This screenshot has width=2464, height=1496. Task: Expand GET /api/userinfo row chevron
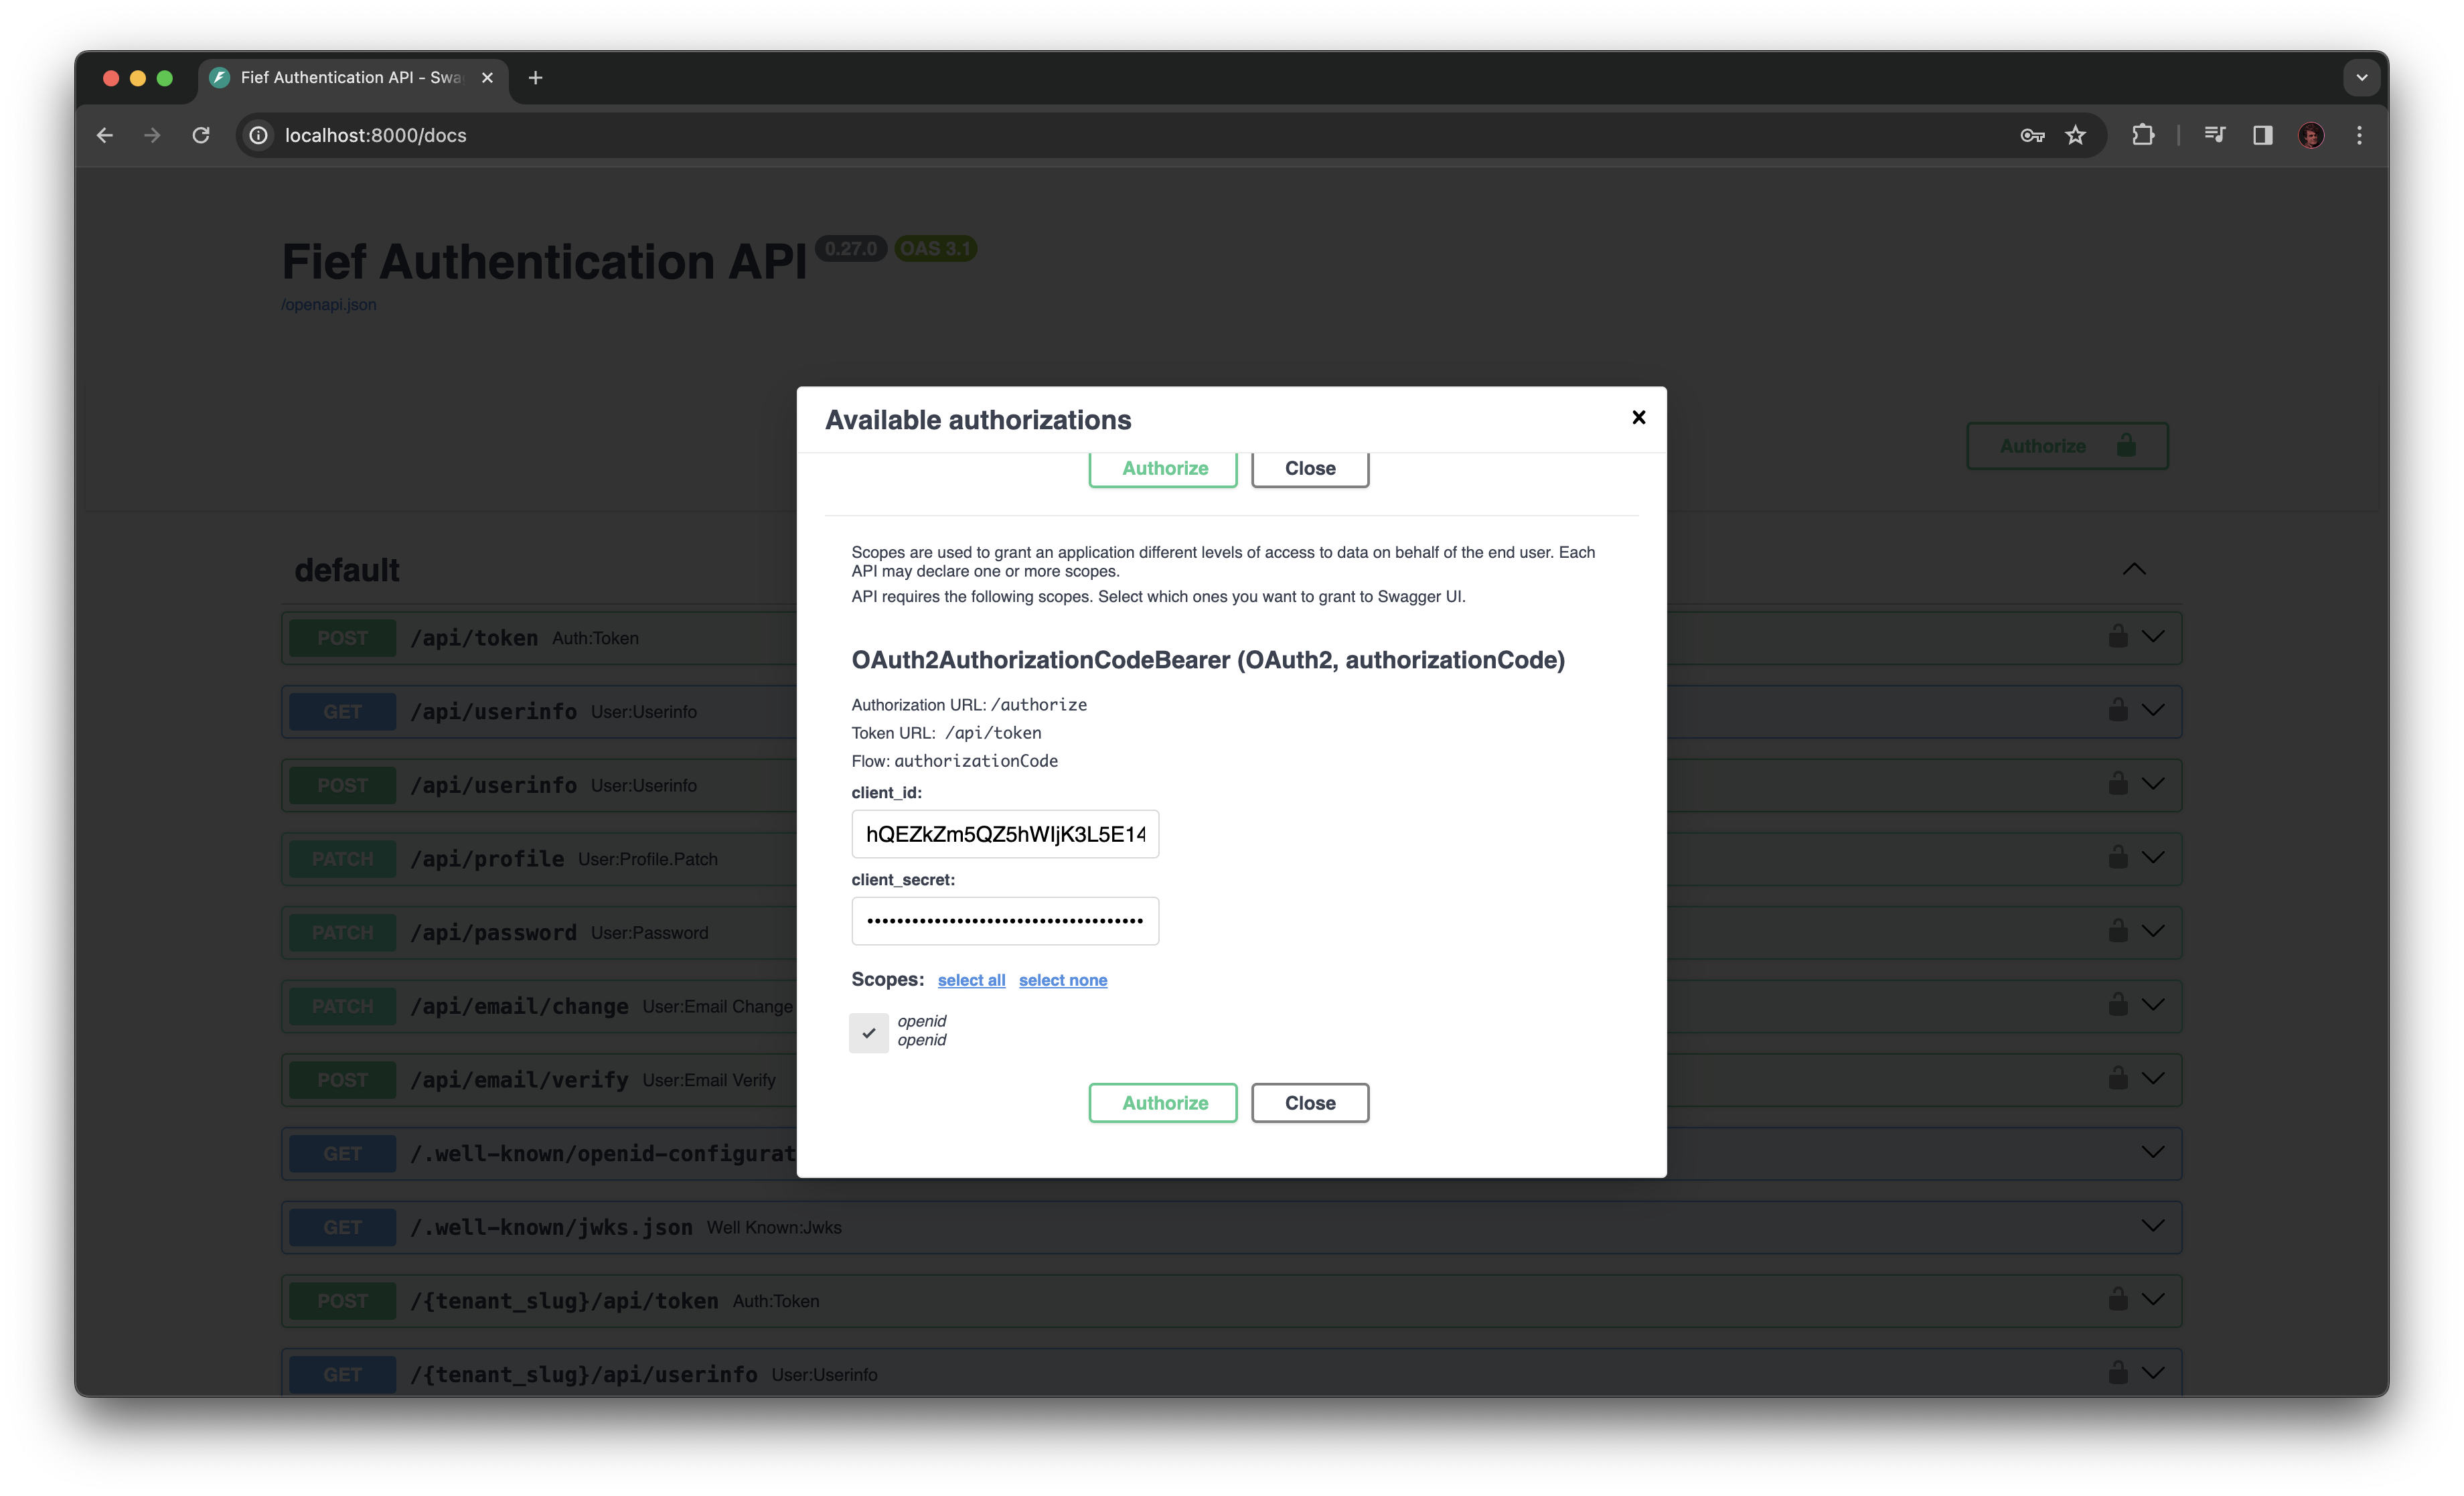point(2153,711)
